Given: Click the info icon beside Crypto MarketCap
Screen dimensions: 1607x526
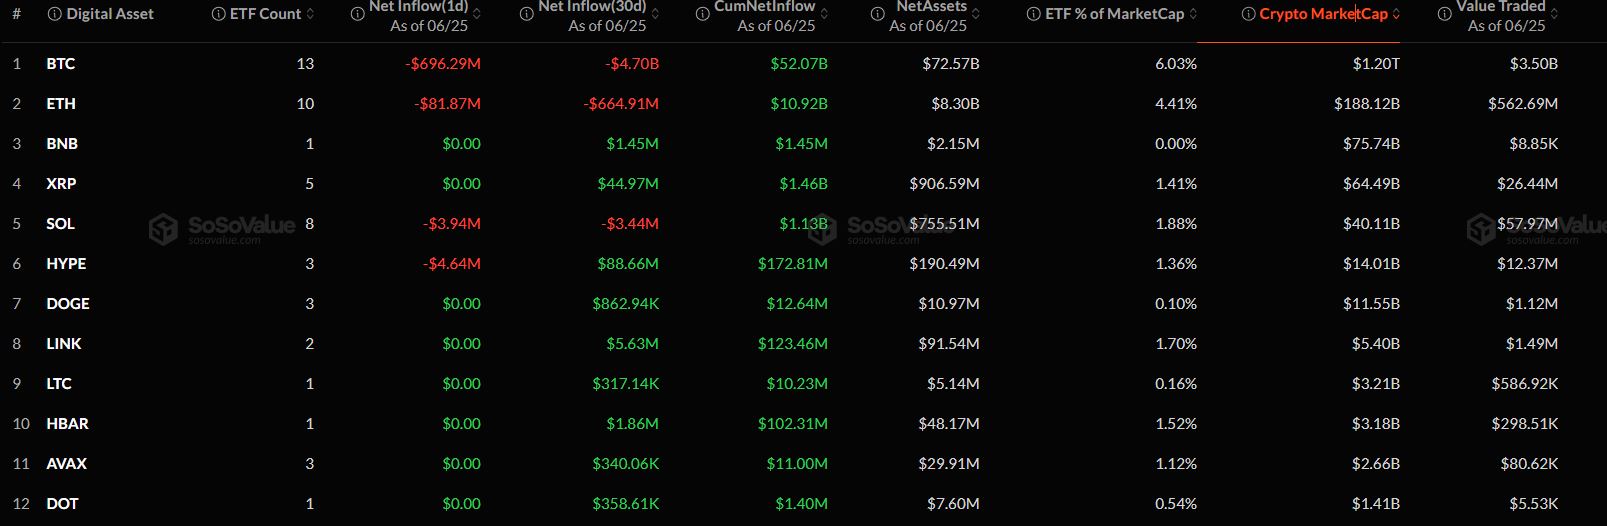Looking at the screenshot, I should (x=1248, y=14).
